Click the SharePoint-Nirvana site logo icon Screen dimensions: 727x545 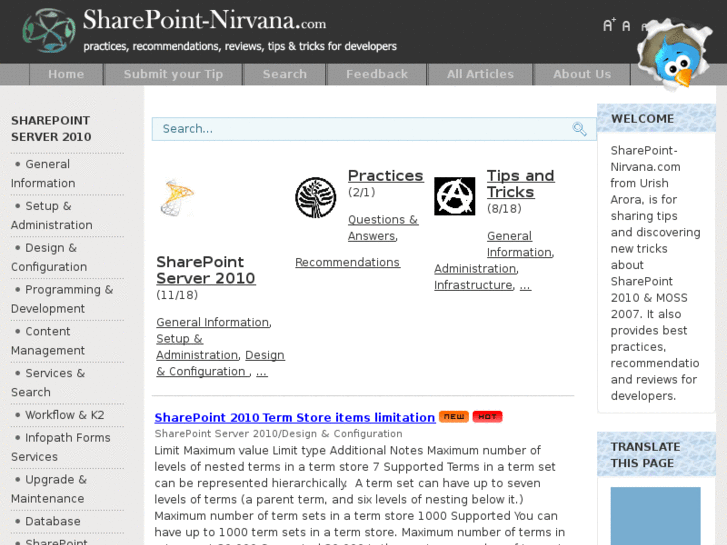(49, 31)
